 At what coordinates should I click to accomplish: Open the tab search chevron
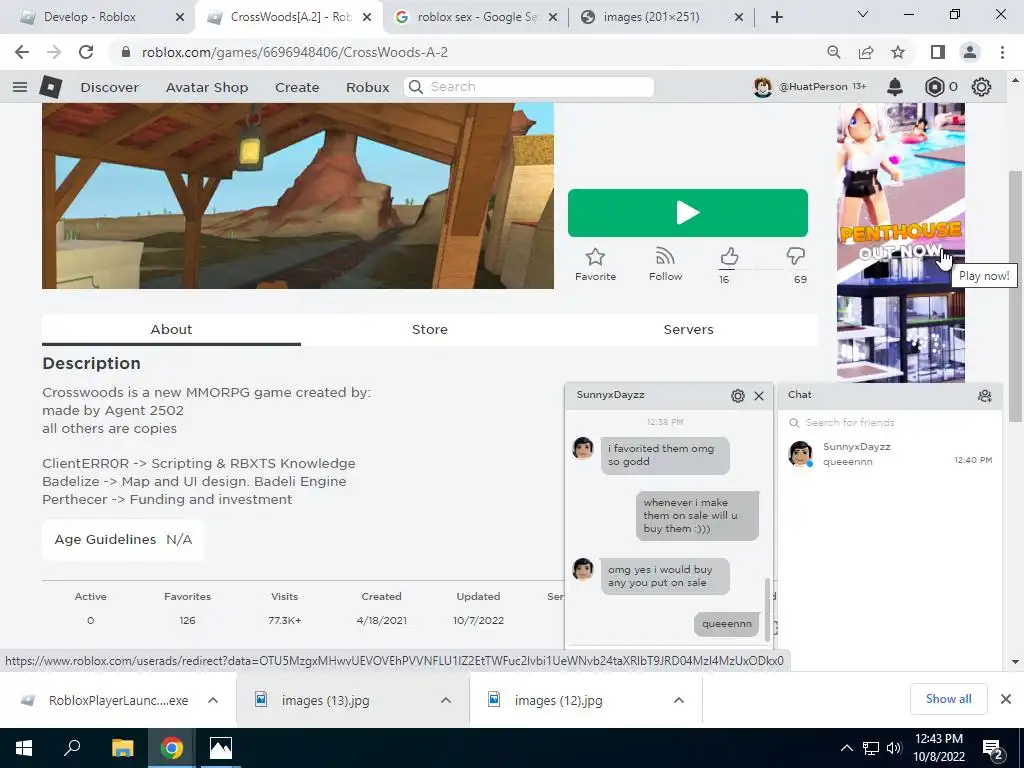[x=863, y=14]
